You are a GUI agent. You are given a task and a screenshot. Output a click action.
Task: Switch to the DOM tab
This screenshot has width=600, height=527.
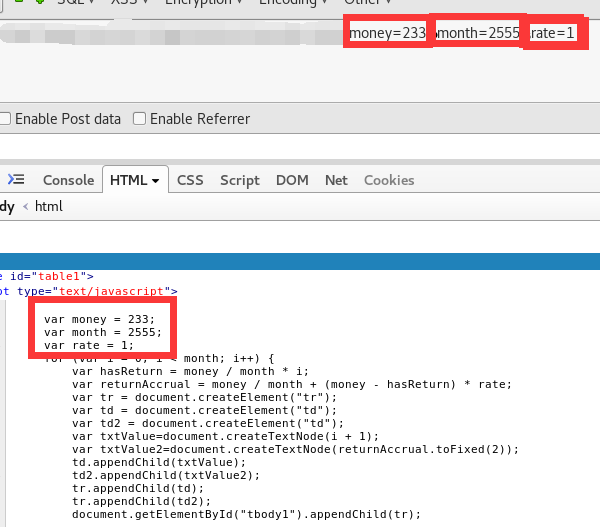pyautogui.click(x=292, y=180)
